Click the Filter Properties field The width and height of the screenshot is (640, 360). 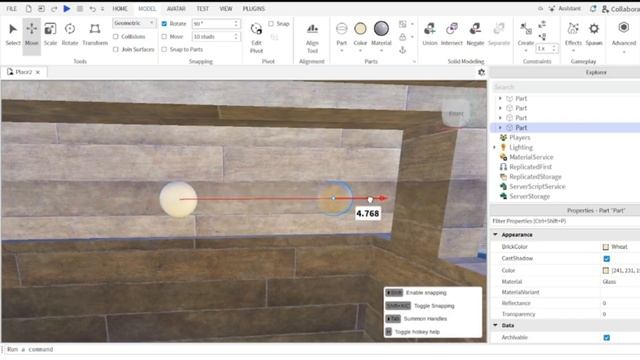[566, 221]
